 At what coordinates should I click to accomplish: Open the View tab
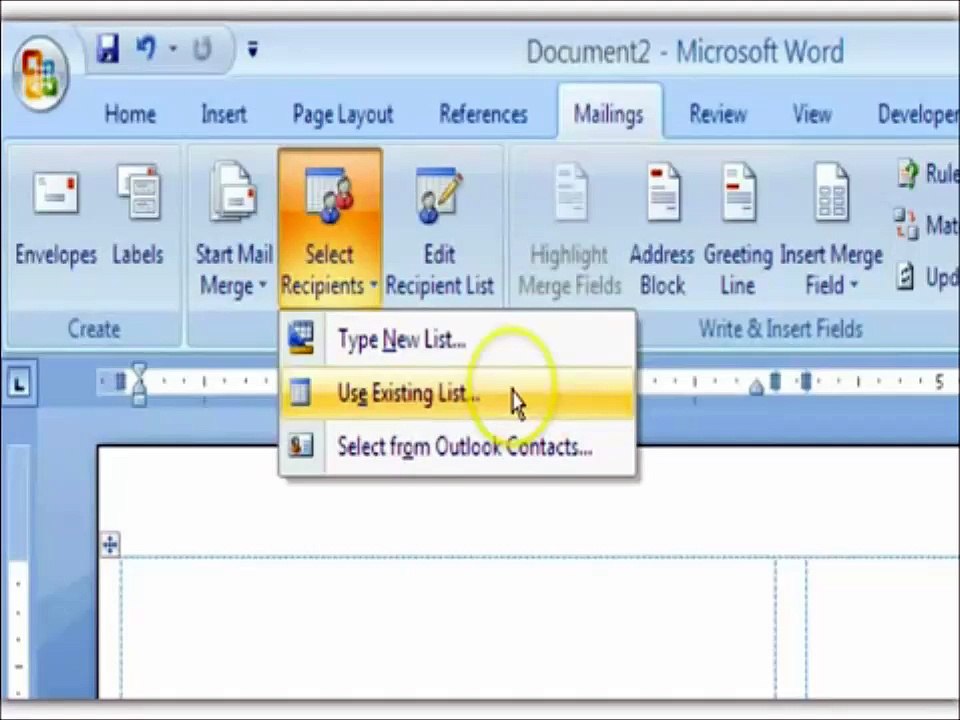pyautogui.click(x=812, y=114)
